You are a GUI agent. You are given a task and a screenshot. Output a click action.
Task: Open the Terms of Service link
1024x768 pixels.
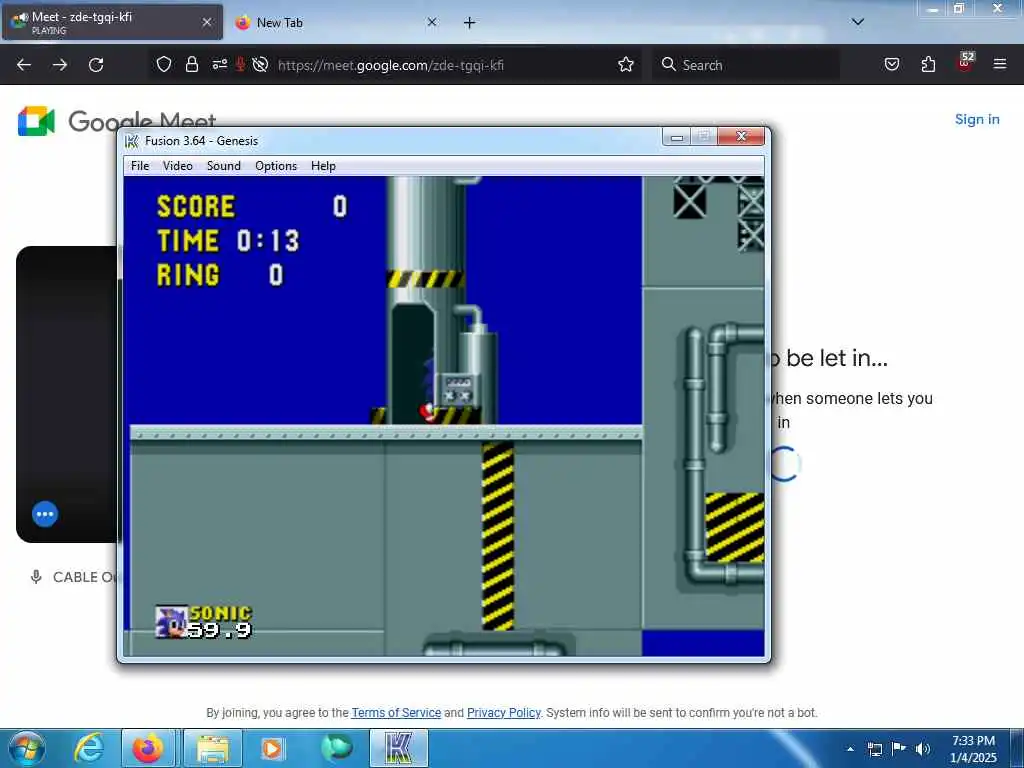396,712
